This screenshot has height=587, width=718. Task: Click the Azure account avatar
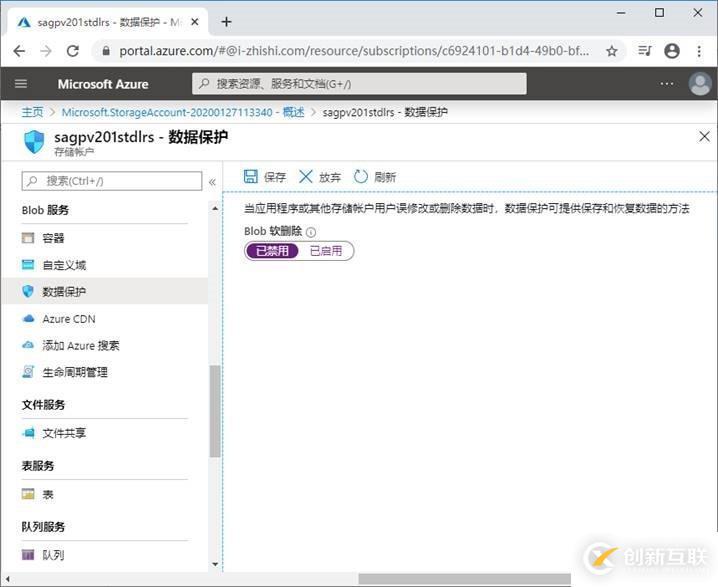700,84
